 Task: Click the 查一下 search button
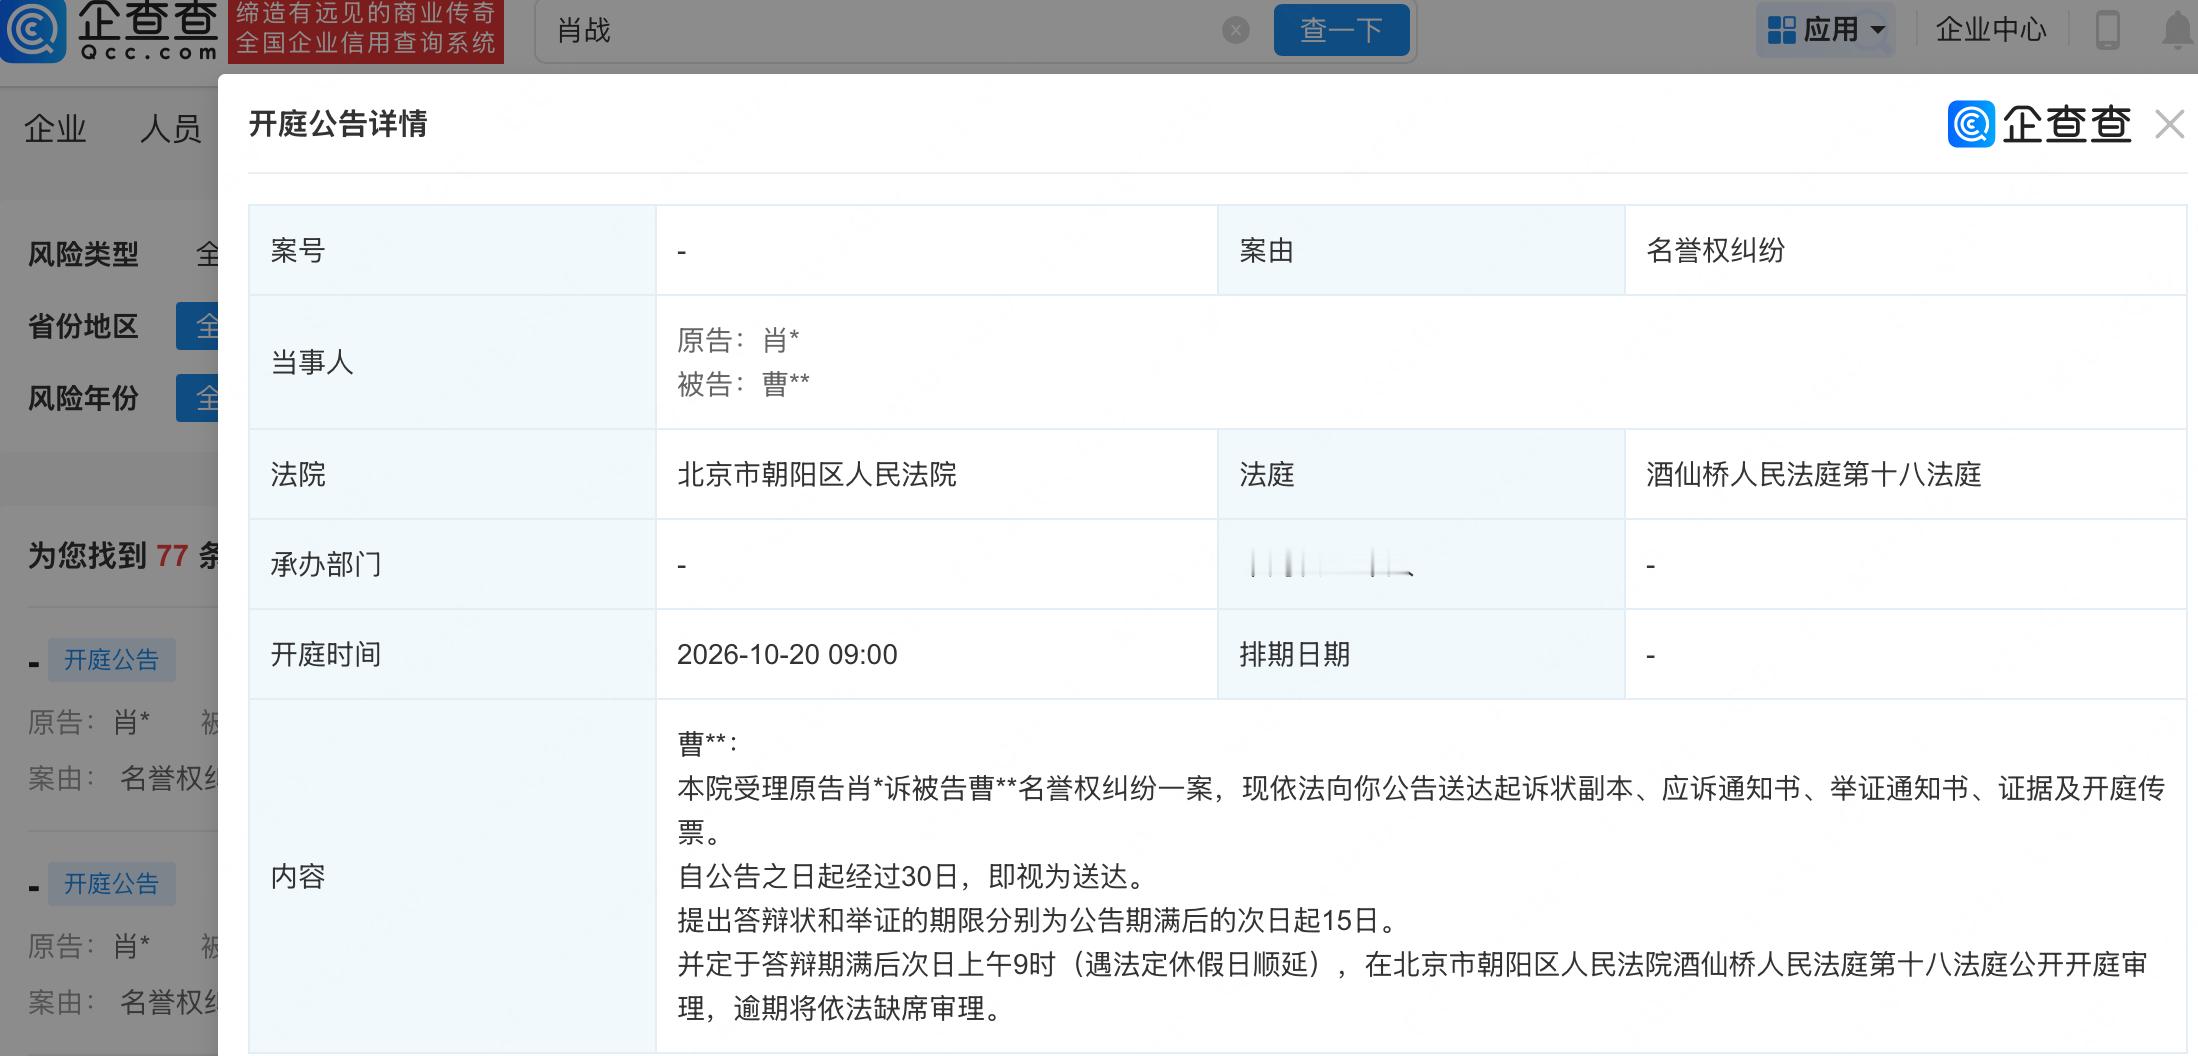[x=1341, y=30]
